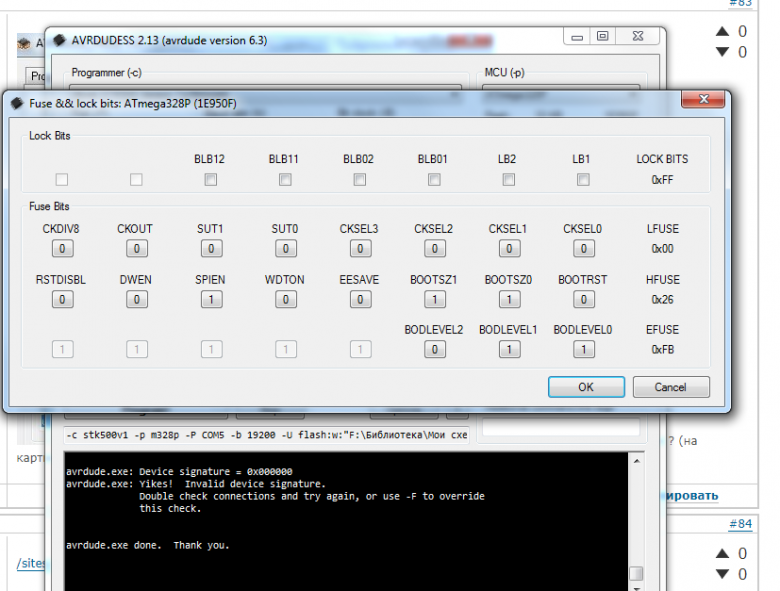The width and height of the screenshot is (780, 591).
Task: Toggle the BOOTRST fuse bit
Action: [584, 299]
